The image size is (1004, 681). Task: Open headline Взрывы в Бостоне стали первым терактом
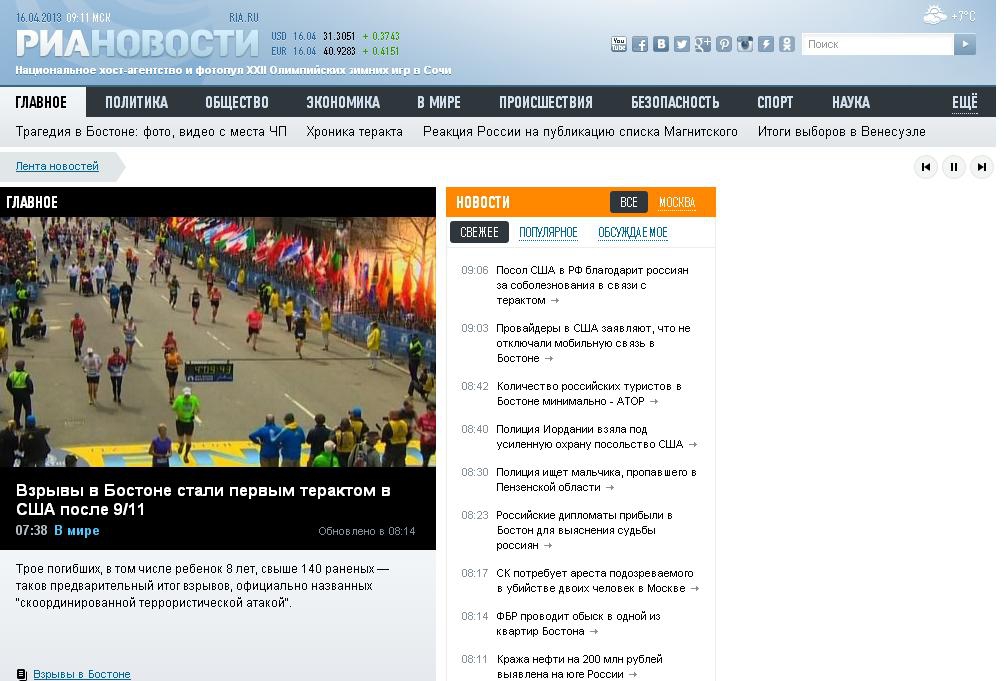coord(203,500)
